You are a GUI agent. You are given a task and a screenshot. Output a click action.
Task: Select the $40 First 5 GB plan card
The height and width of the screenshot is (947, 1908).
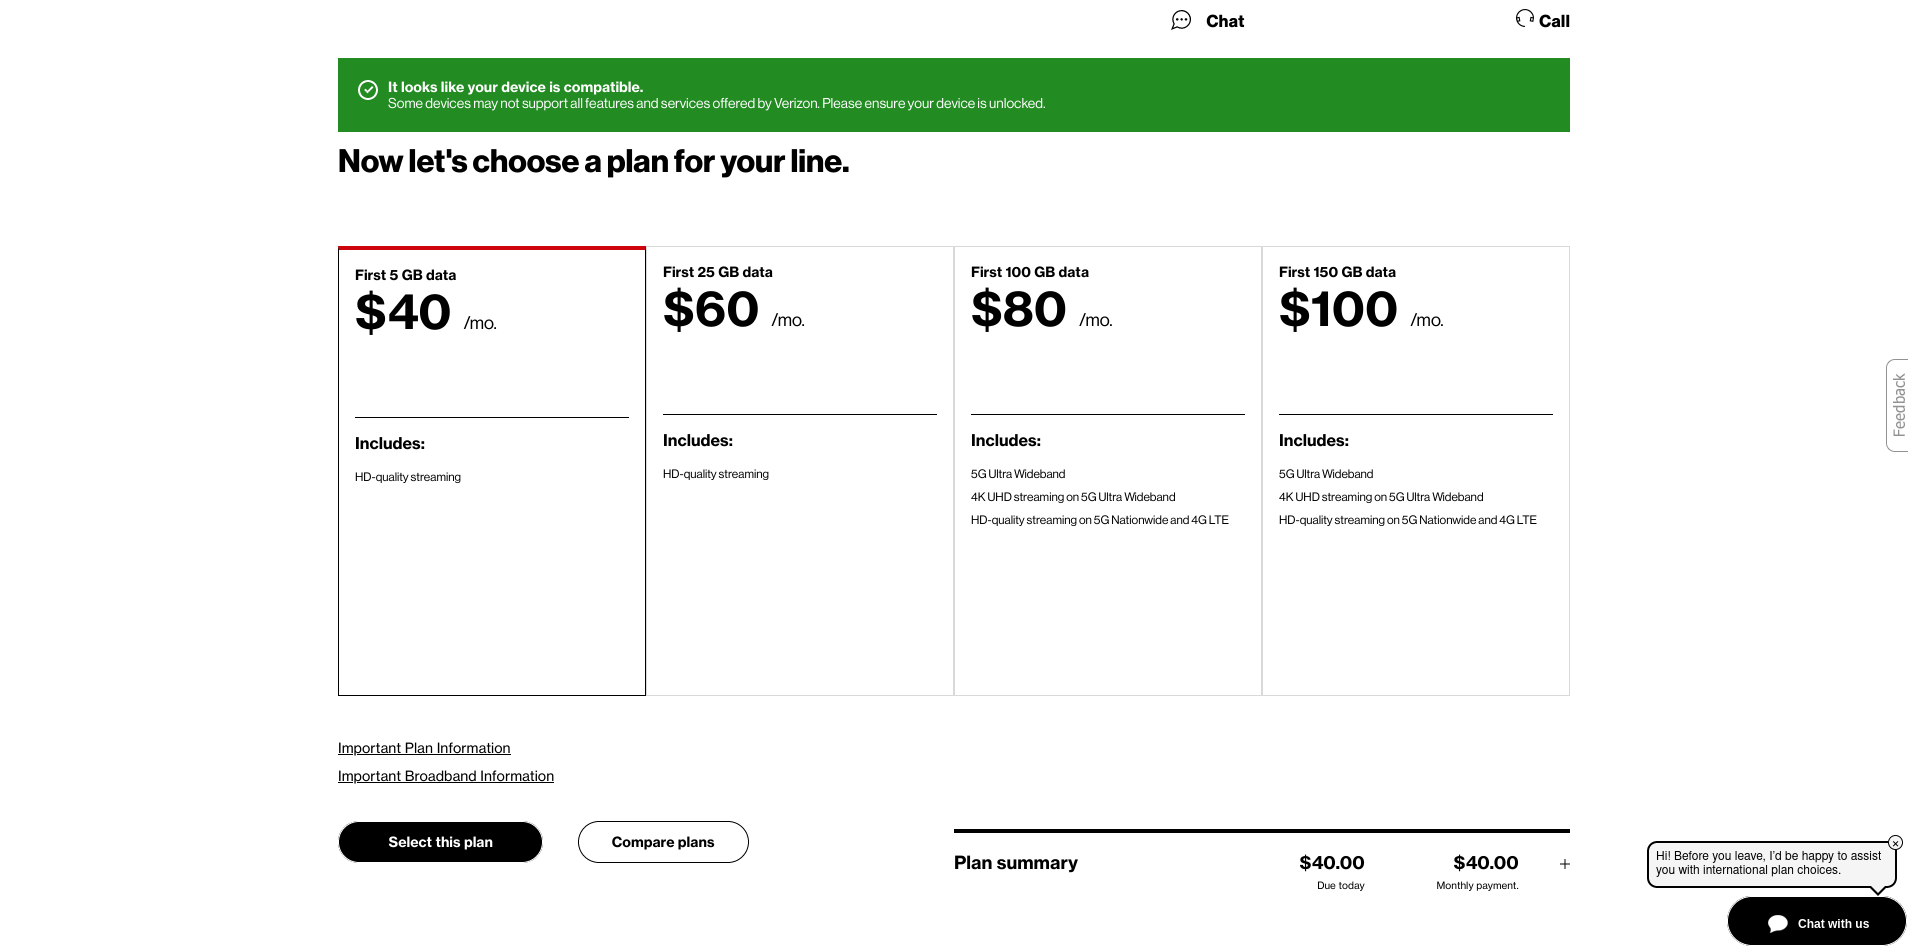(492, 471)
